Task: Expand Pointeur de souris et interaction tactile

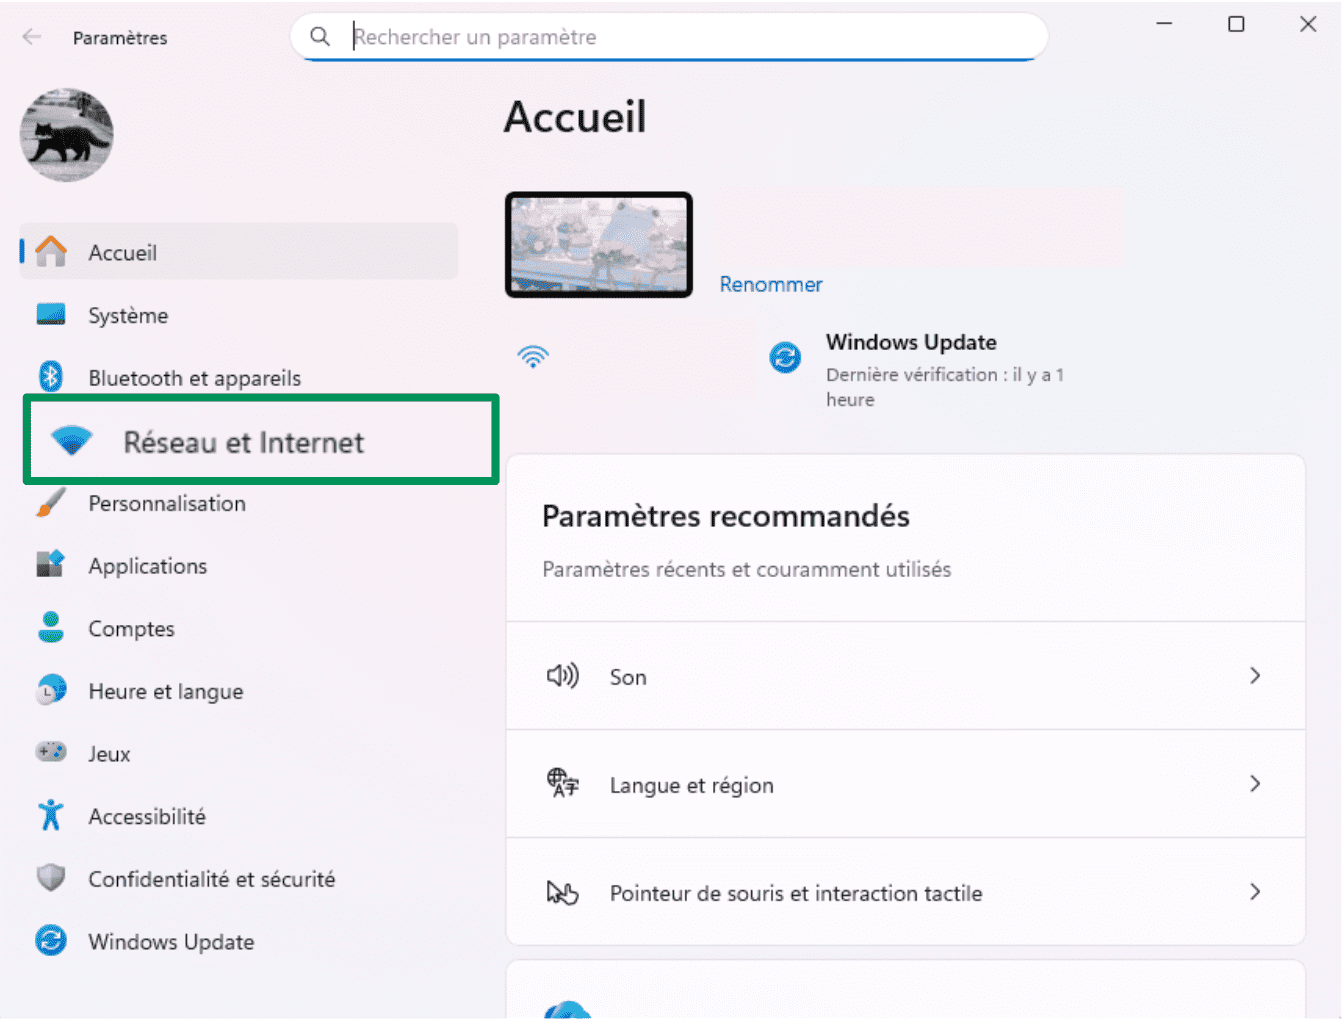Action: [x=1255, y=892]
